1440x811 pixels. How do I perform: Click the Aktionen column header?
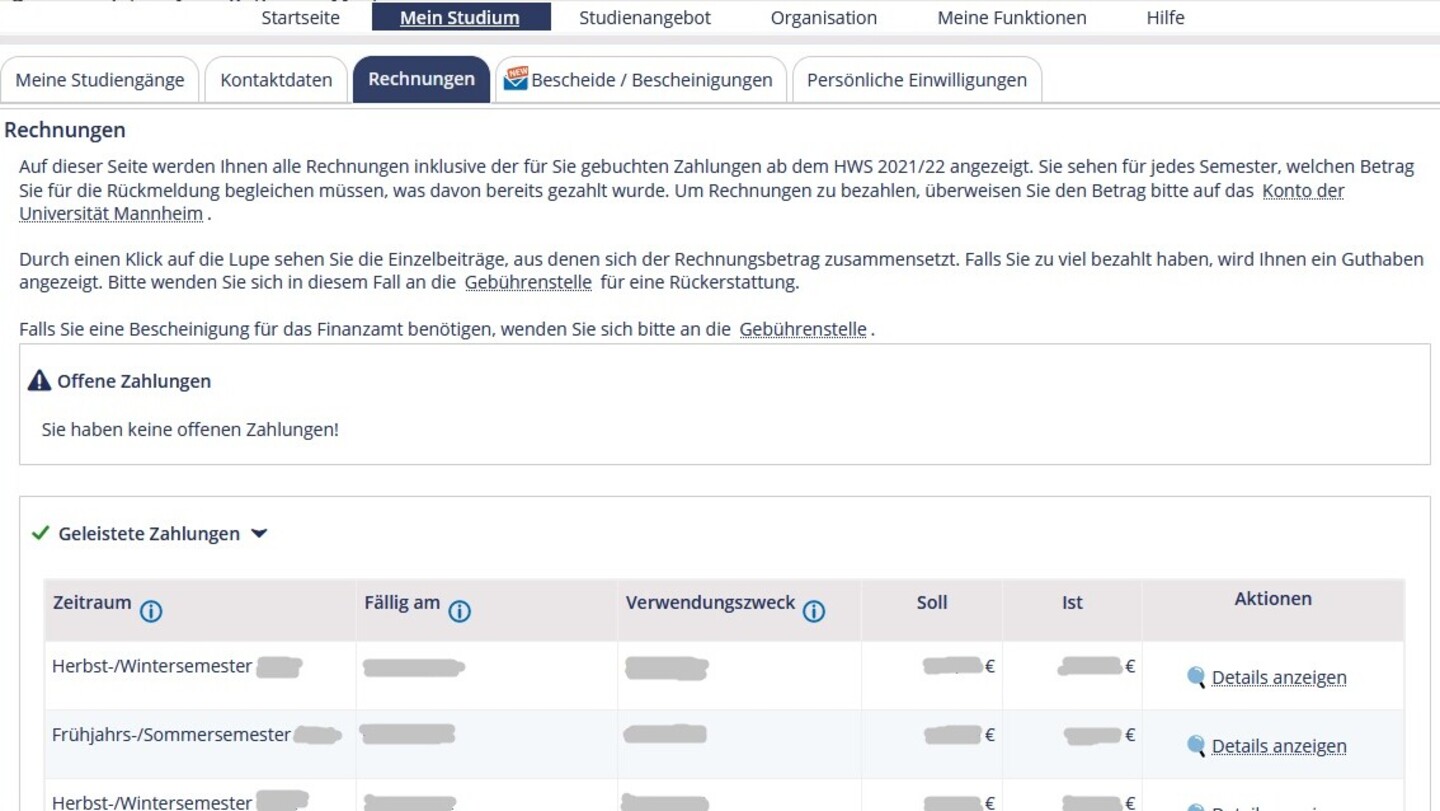[x=1273, y=599]
